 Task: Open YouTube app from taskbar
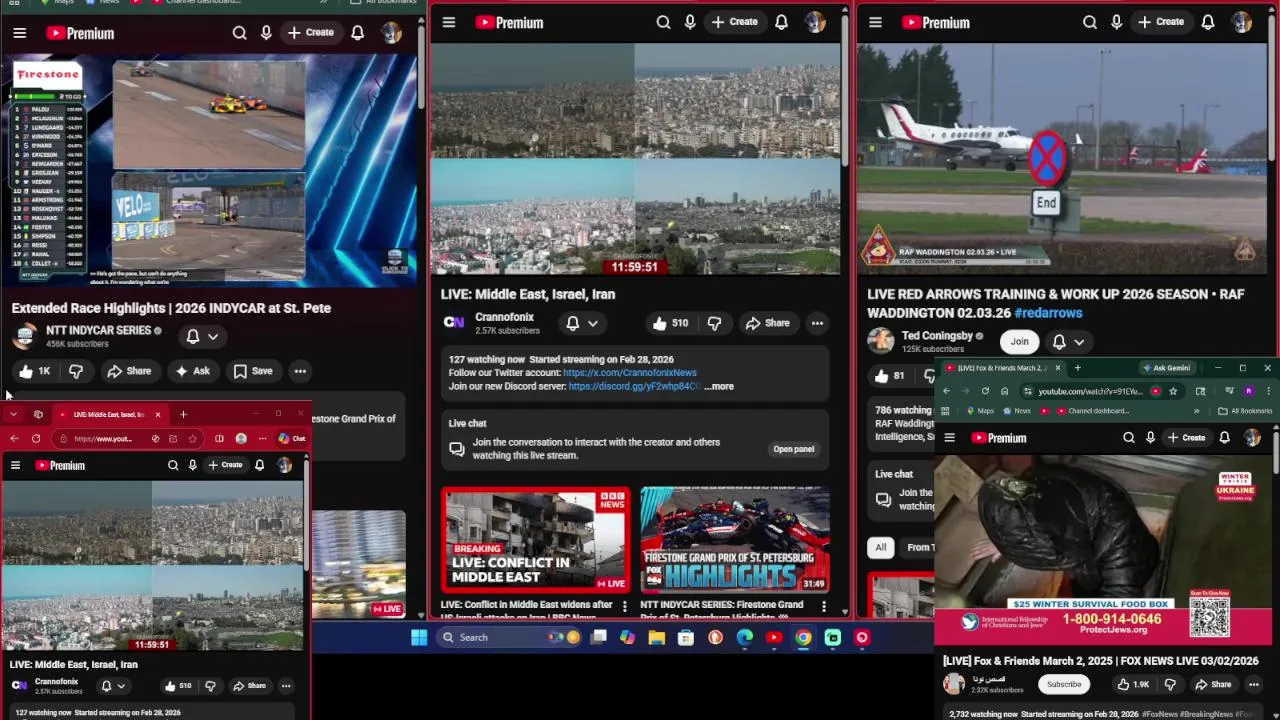pyautogui.click(x=774, y=637)
